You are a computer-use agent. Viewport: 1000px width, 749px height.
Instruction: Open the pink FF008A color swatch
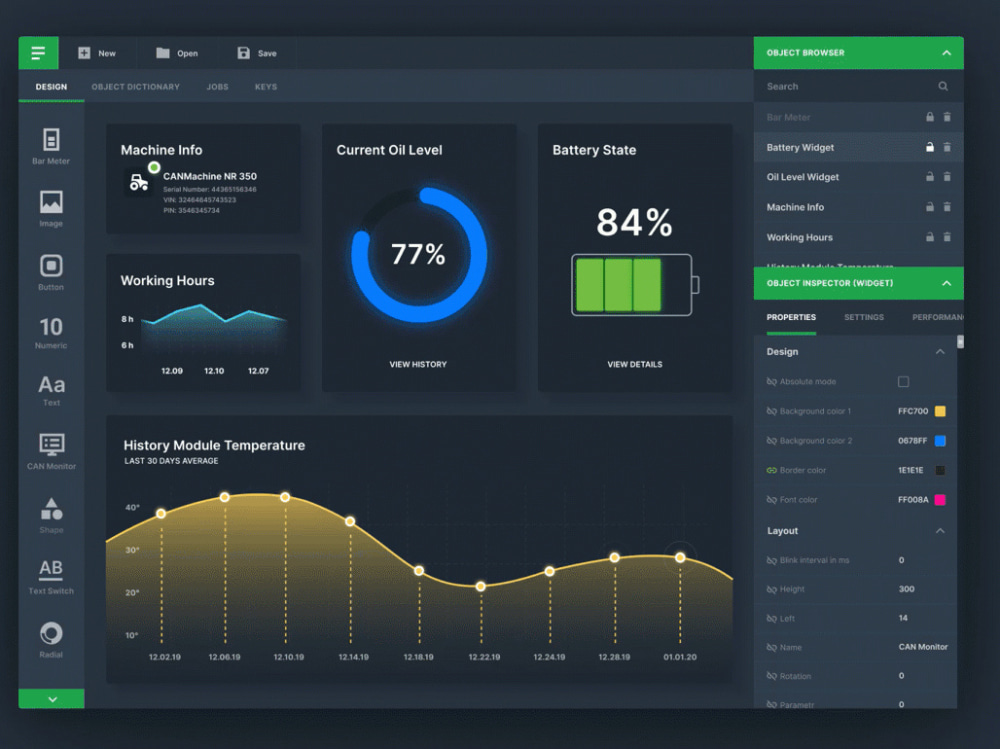[x=940, y=500]
